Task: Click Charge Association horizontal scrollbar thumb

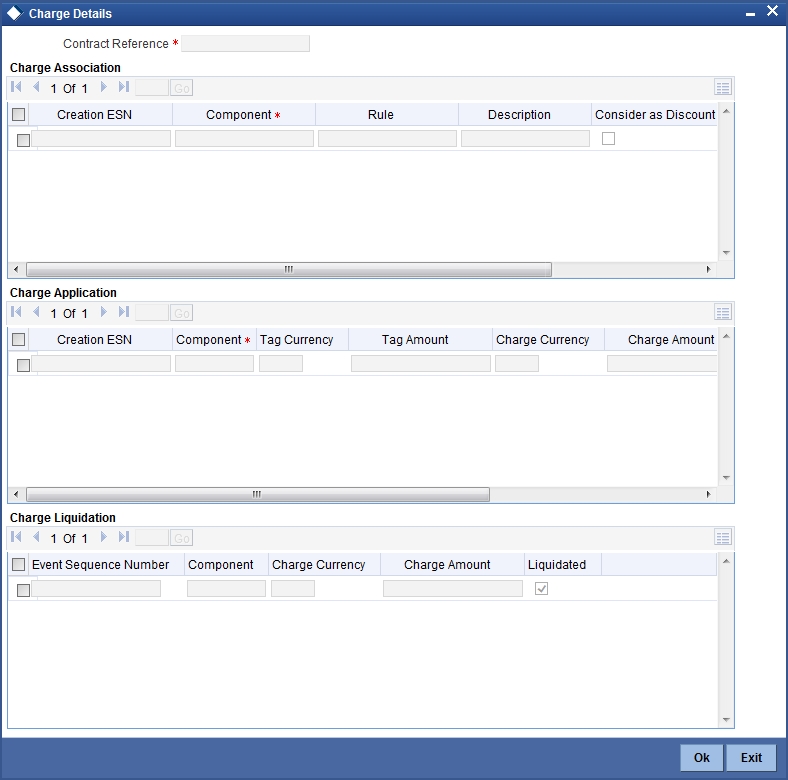Action: (x=289, y=269)
